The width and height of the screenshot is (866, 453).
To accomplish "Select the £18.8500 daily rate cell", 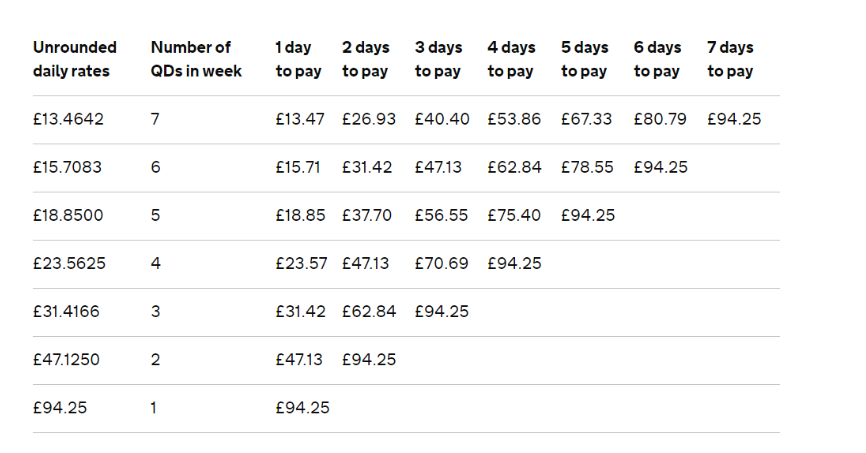I will [x=68, y=215].
